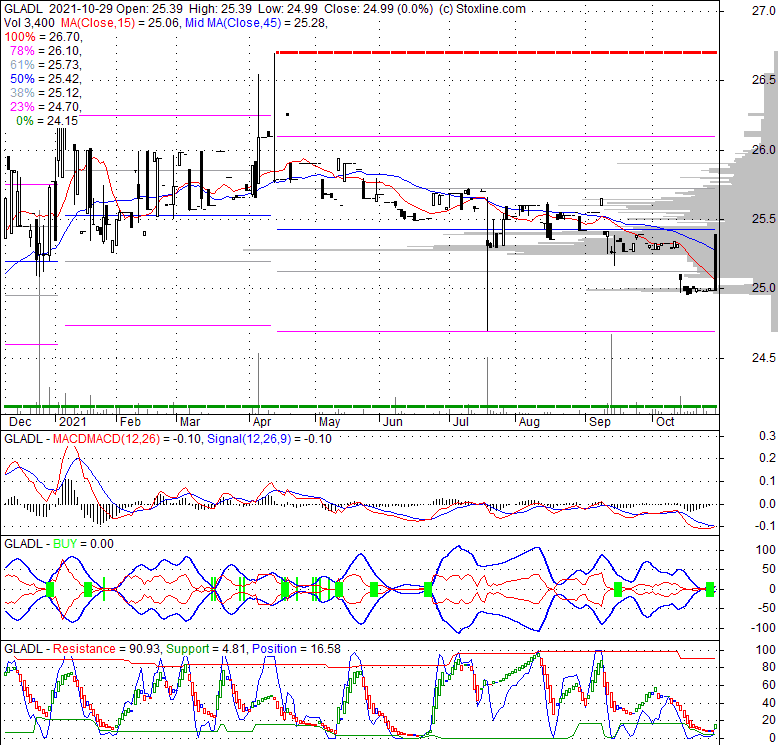Click the 'Mar' month label on time axis

pyautogui.click(x=190, y=422)
